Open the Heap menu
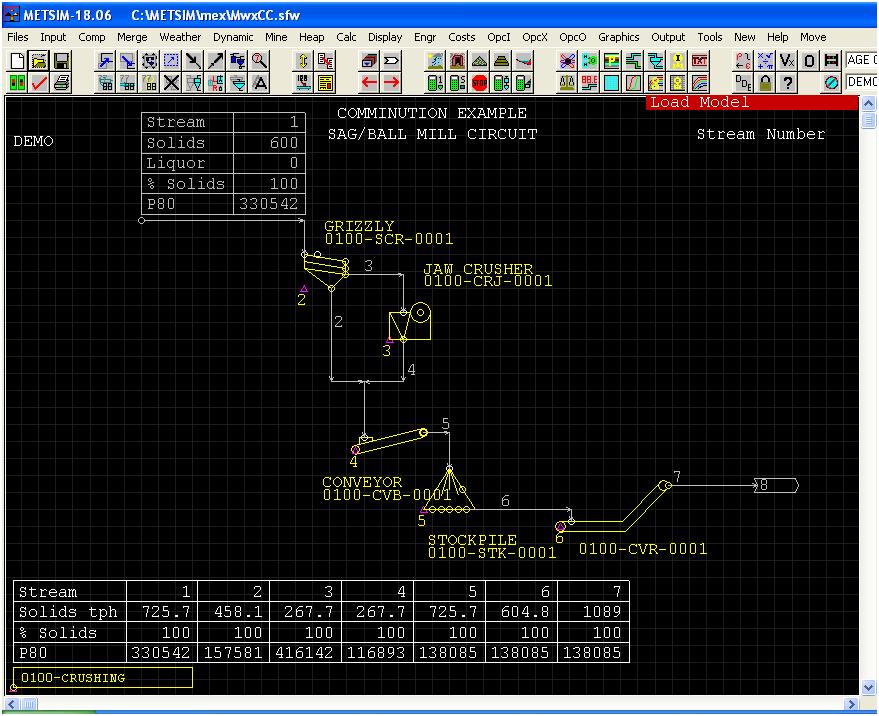The width and height of the screenshot is (879, 716). pos(312,37)
